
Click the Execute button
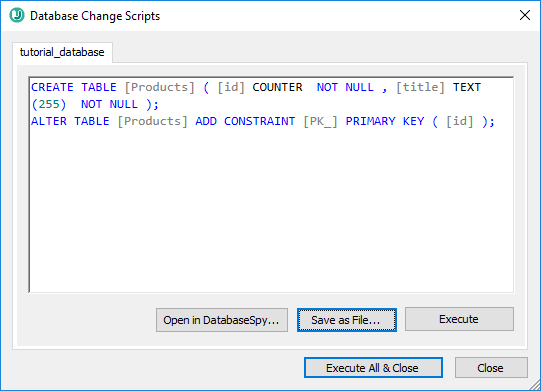tap(459, 319)
